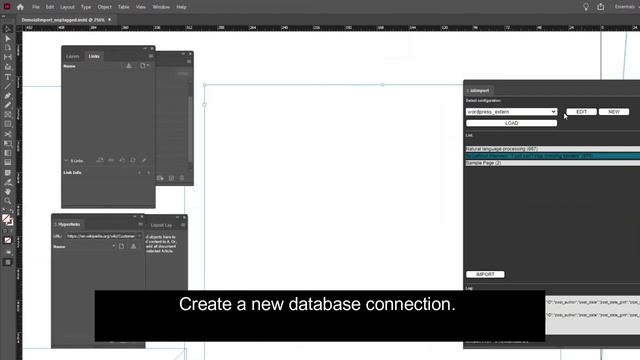Click trash icon in panel behind Links

(x=182, y=178)
